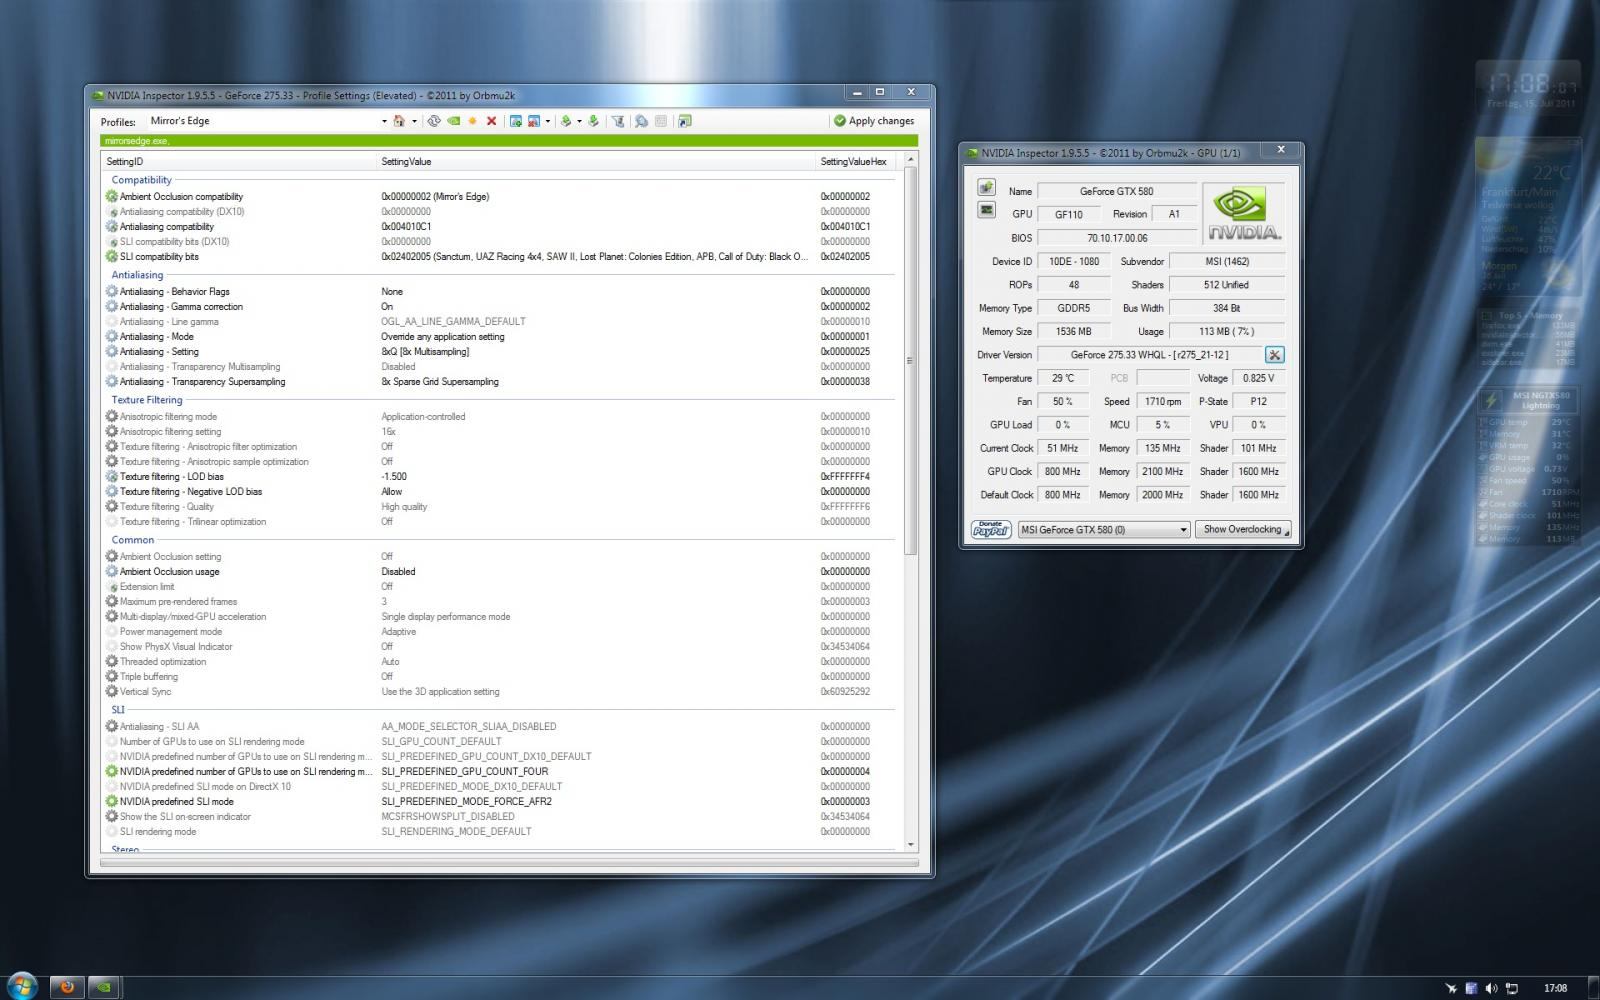
Task: Click the taskbar clock showing 17:08
Action: [1555, 988]
